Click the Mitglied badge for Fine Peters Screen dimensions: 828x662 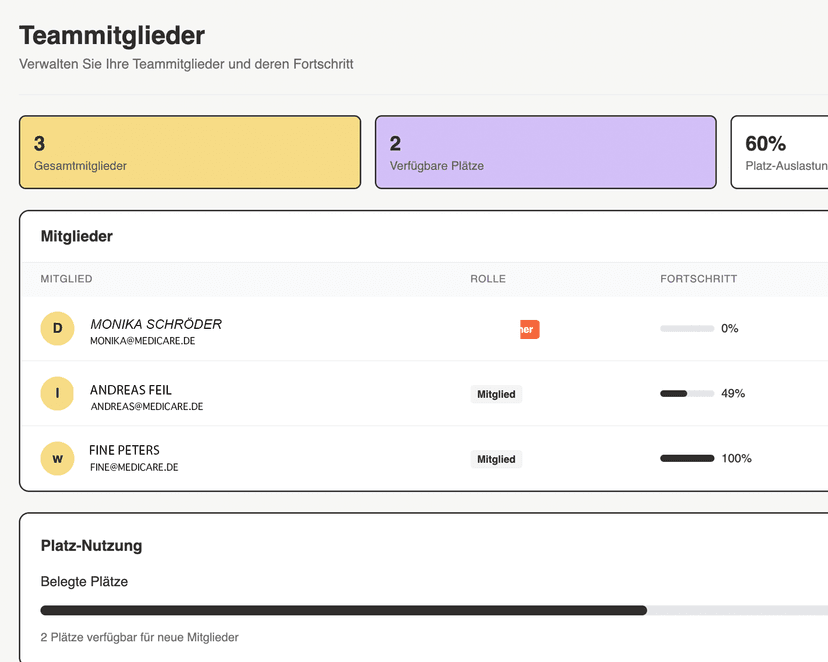click(x=496, y=459)
